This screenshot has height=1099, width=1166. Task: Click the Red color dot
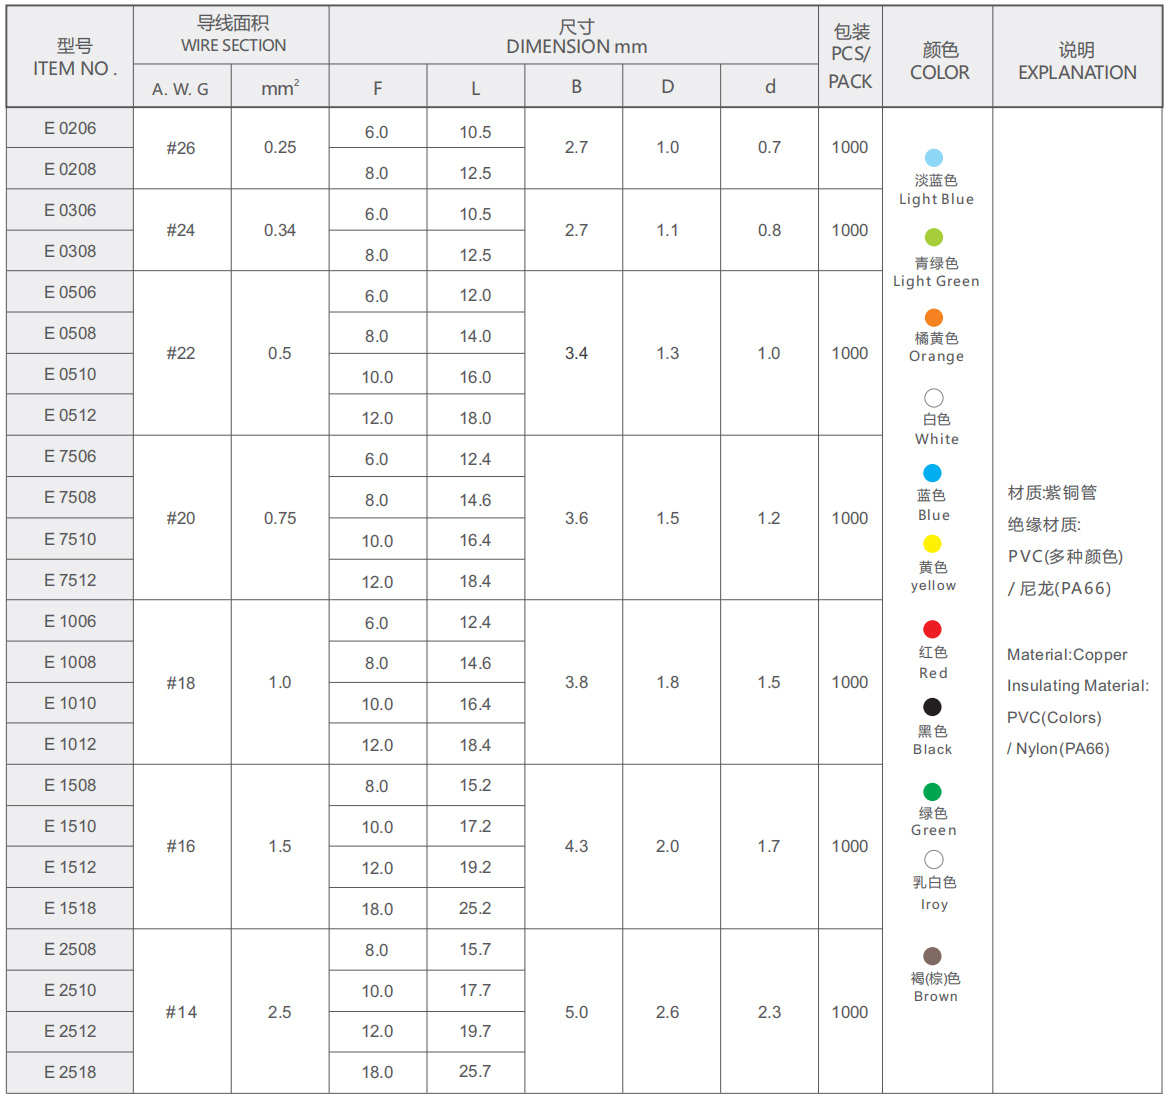pyautogui.click(x=932, y=629)
